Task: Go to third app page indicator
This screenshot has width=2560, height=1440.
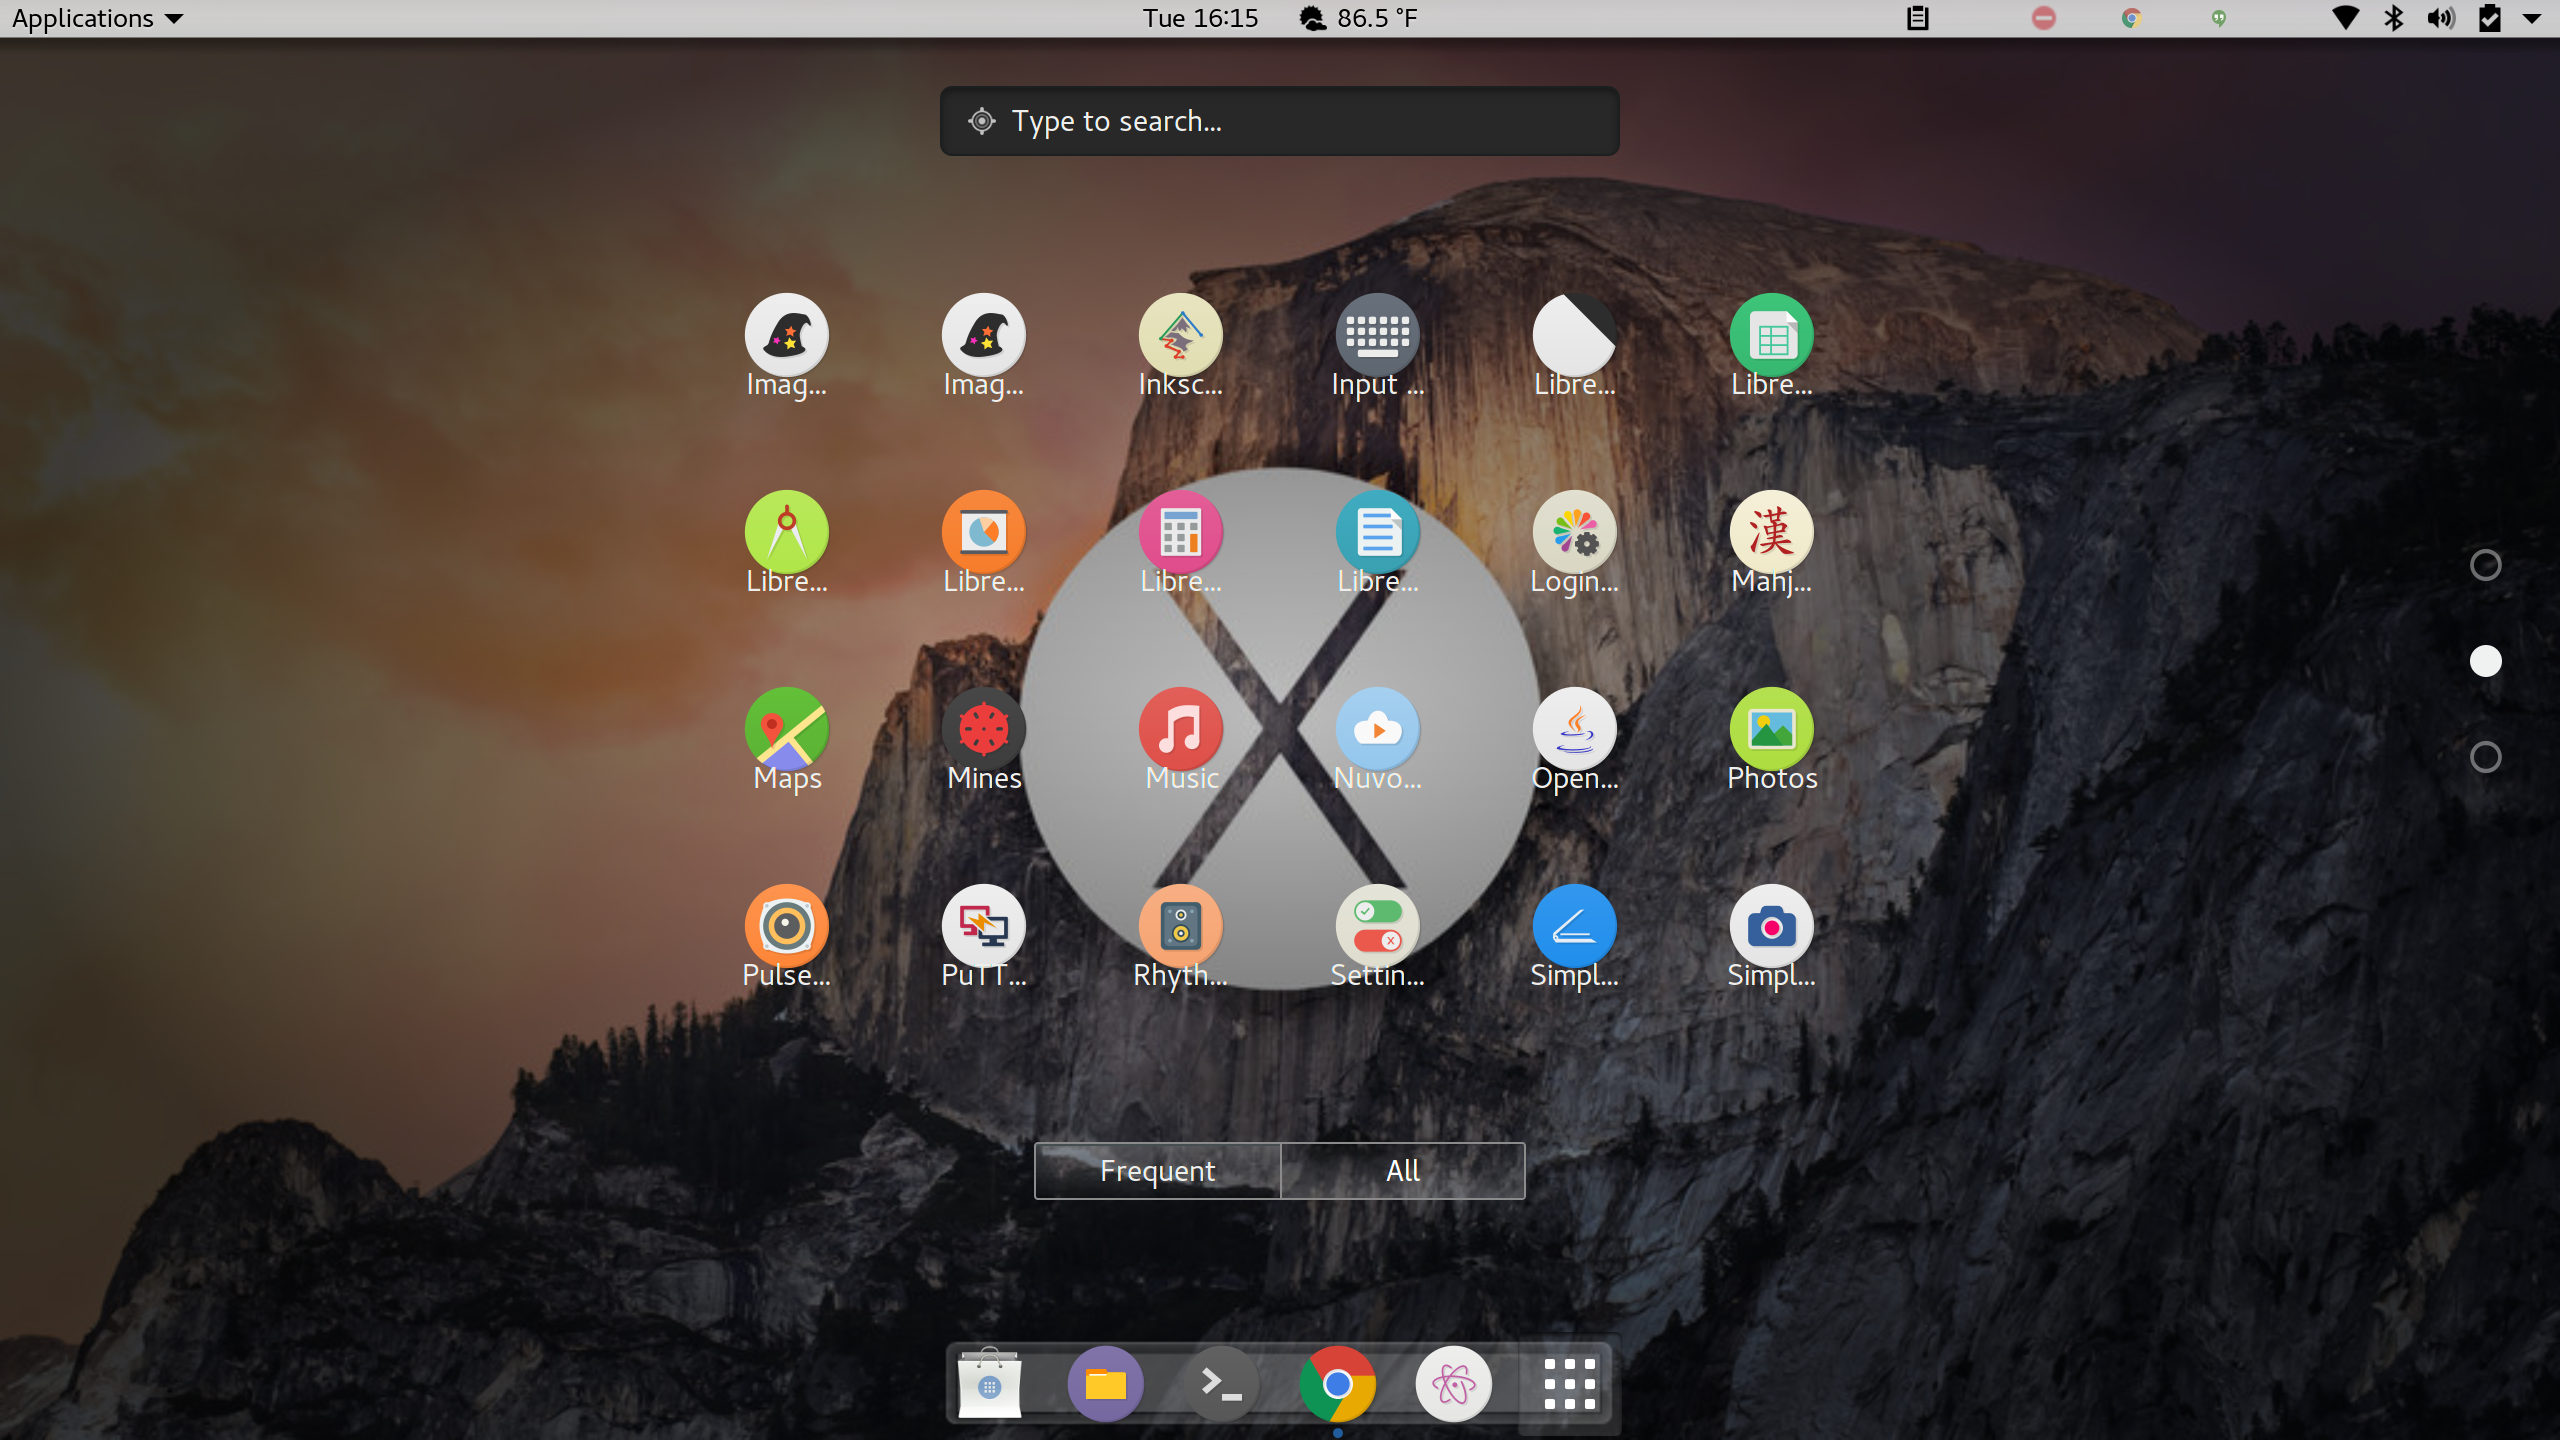Action: 2485,757
